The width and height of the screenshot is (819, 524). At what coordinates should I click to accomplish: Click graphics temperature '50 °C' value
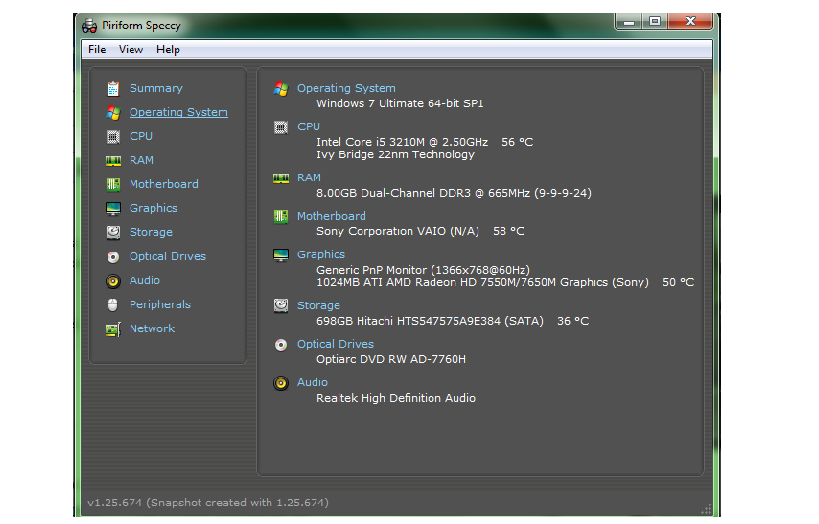click(678, 283)
